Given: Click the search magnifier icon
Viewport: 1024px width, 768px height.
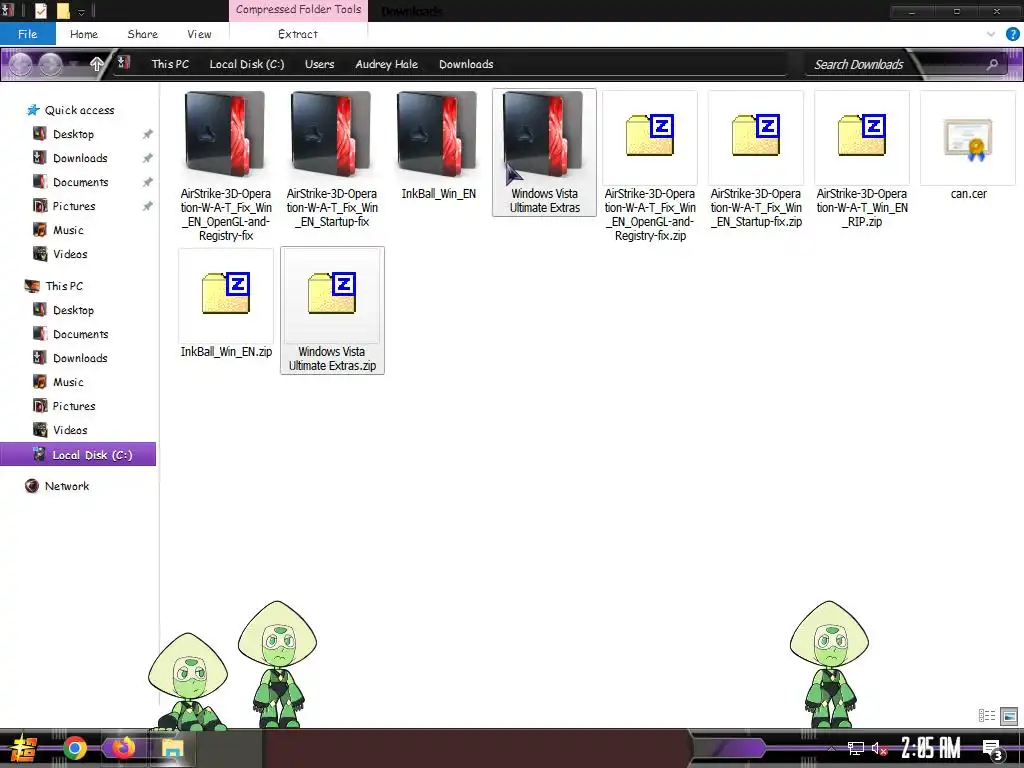Looking at the screenshot, I should 992,64.
